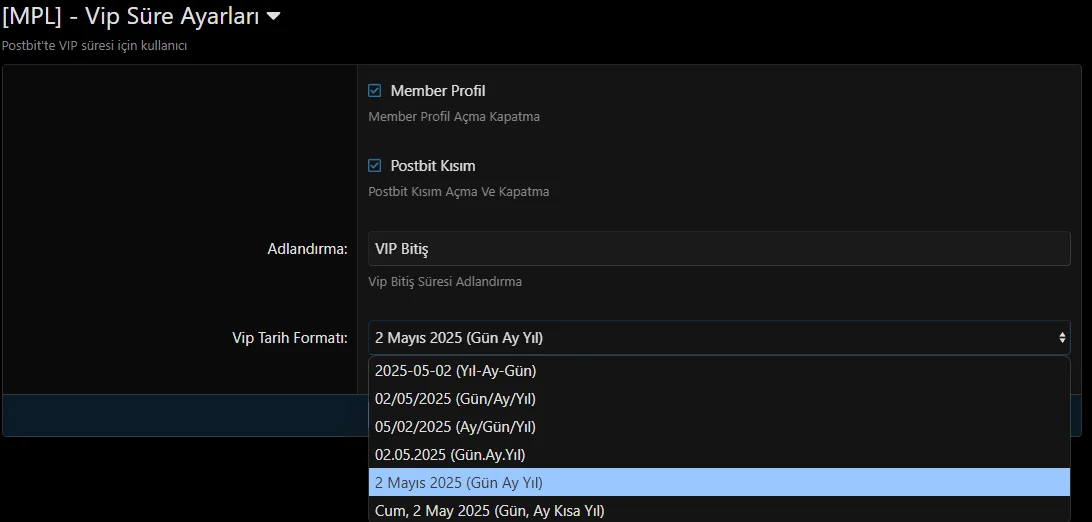Select the Cum, 2 May 2025 format

coord(490,511)
